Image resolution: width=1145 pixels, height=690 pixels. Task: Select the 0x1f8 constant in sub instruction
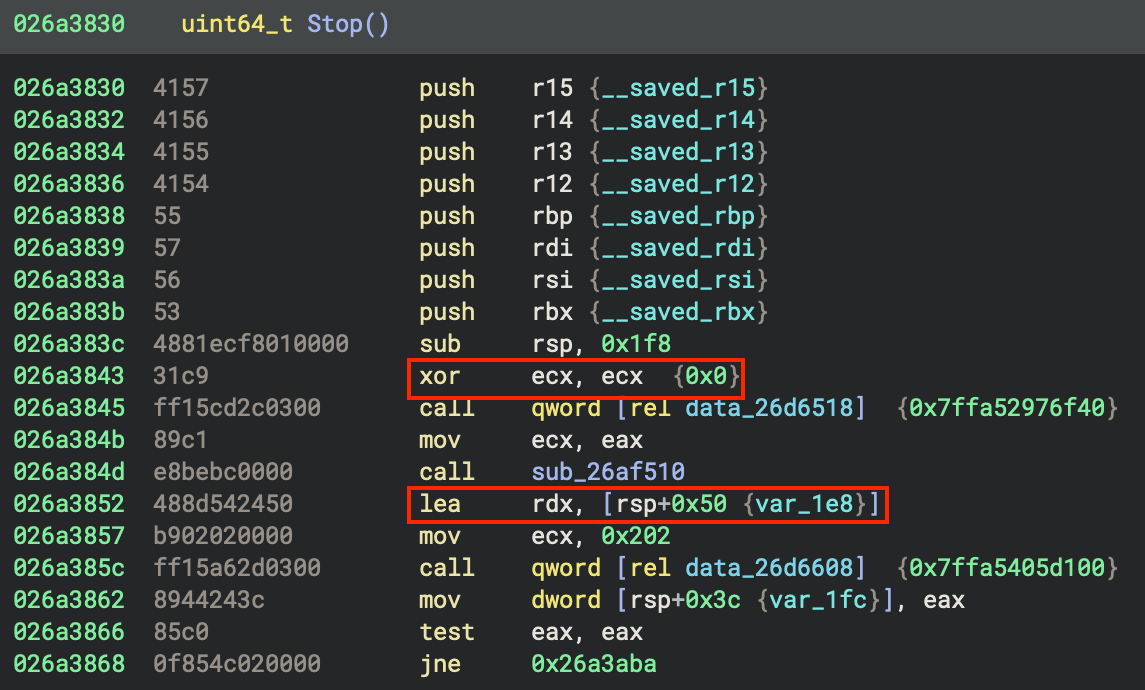pyautogui.click(x=636, y=344)
